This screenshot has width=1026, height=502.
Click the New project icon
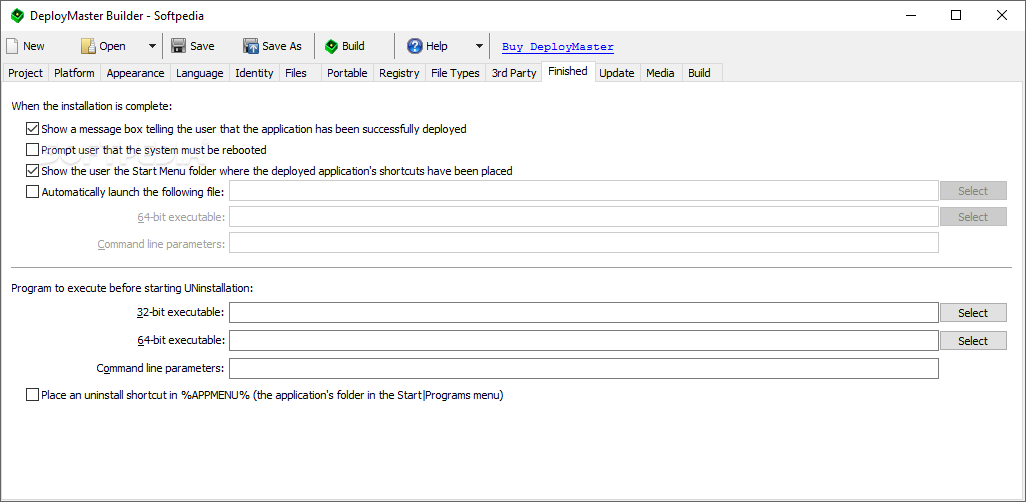click(11, 46)
